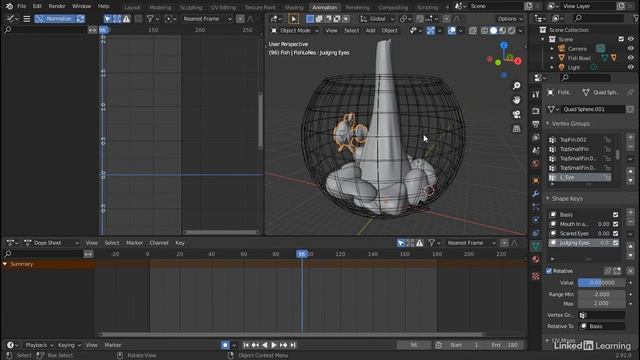This screenshot has width=640, height=360.
Task: Open the Texture properties checker tab
Action: pos(536,276)
